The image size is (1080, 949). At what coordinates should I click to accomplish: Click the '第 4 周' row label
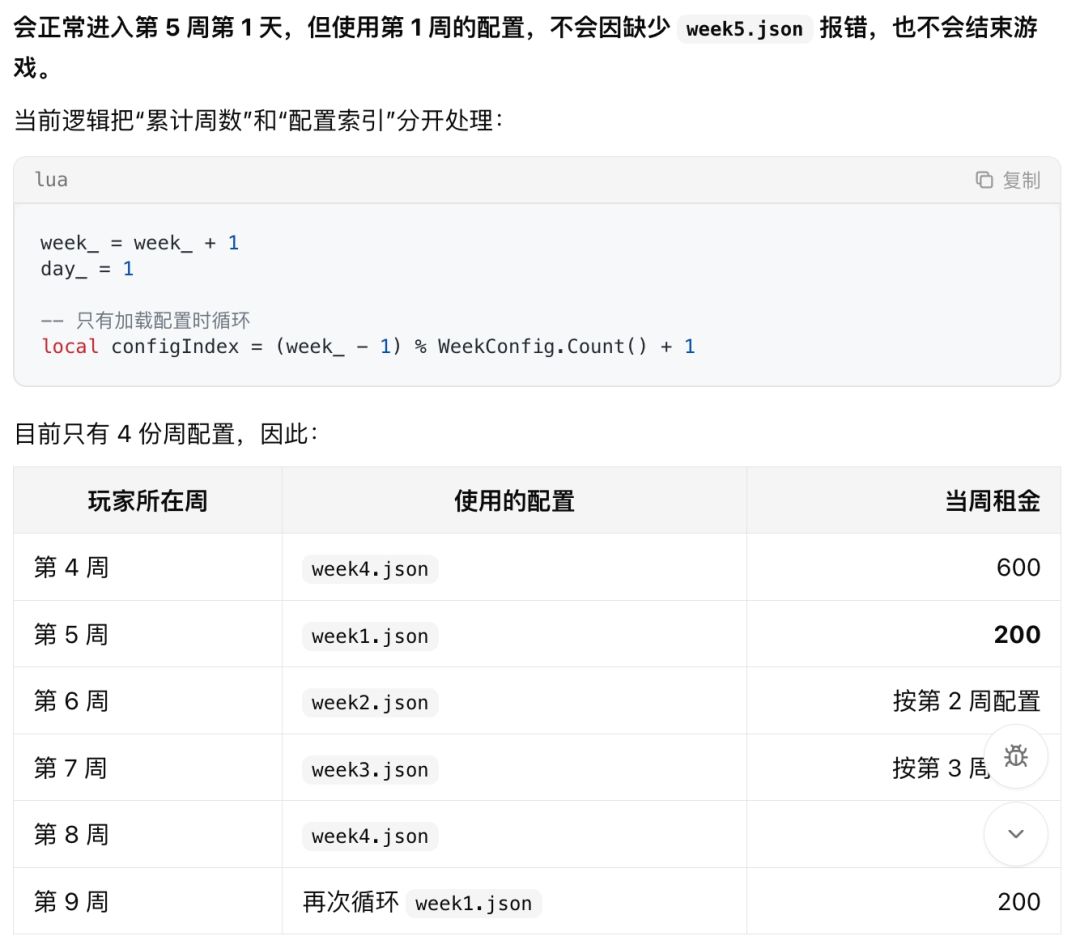click(x=72, y=567)
